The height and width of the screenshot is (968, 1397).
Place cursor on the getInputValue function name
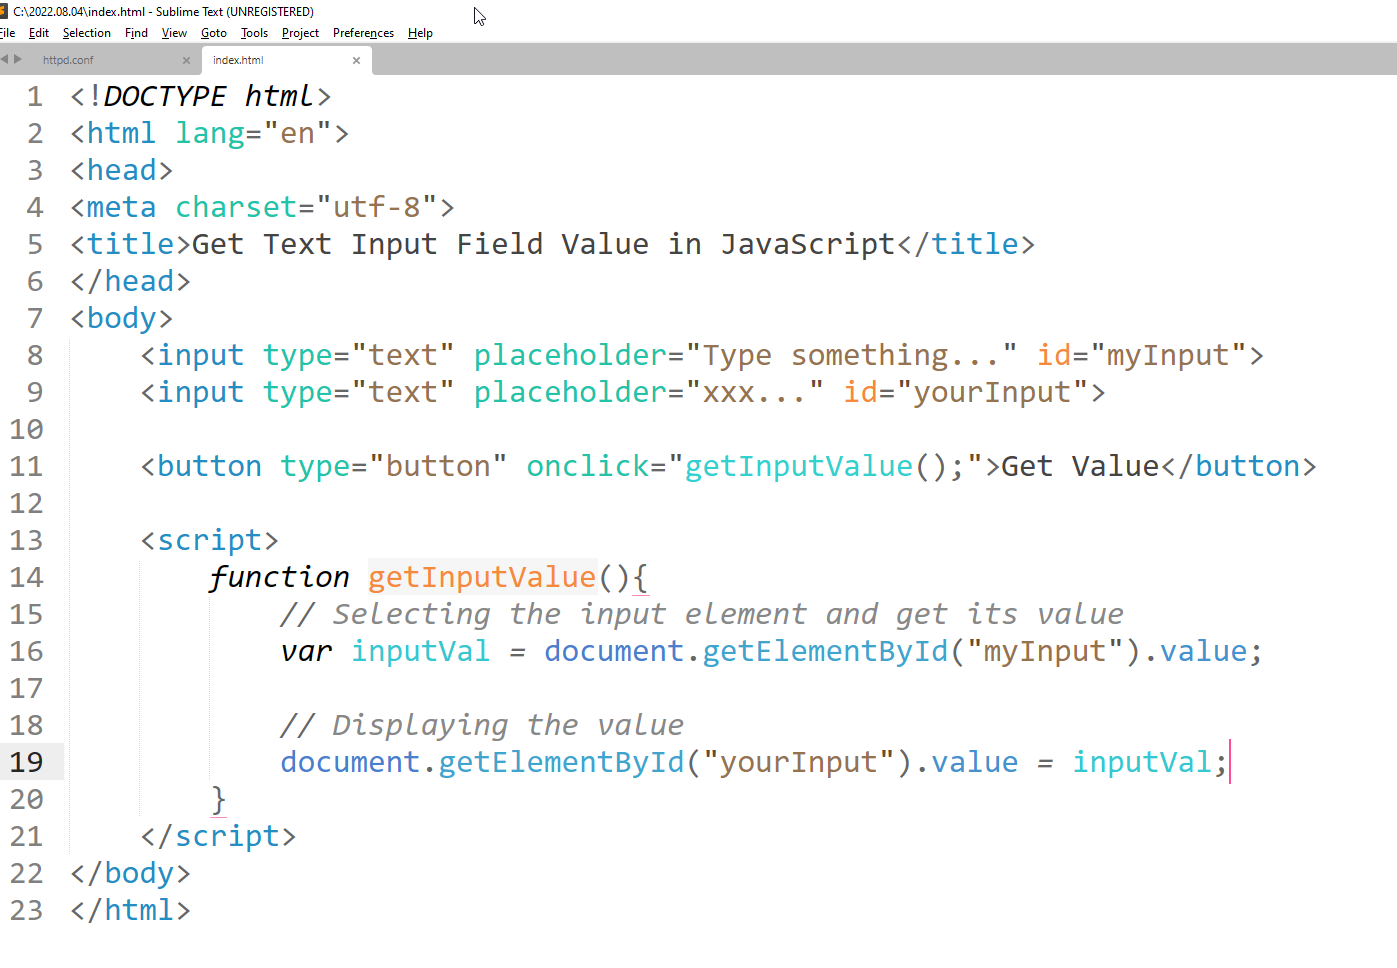point(482,577)
